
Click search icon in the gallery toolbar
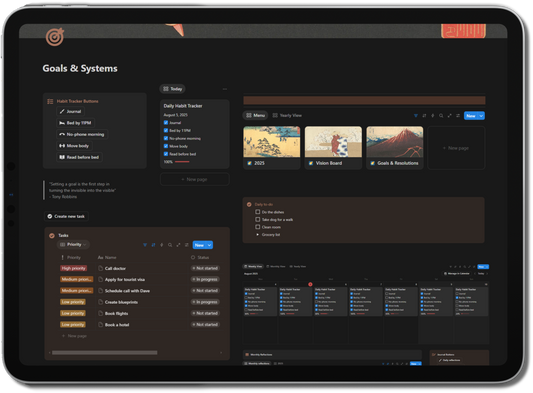(441, 116)
